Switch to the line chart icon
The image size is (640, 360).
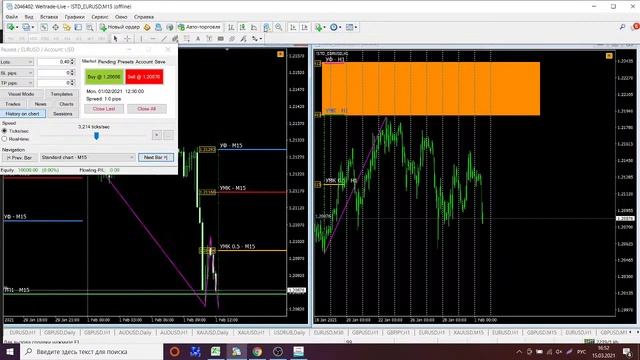[x=254, y=27]
